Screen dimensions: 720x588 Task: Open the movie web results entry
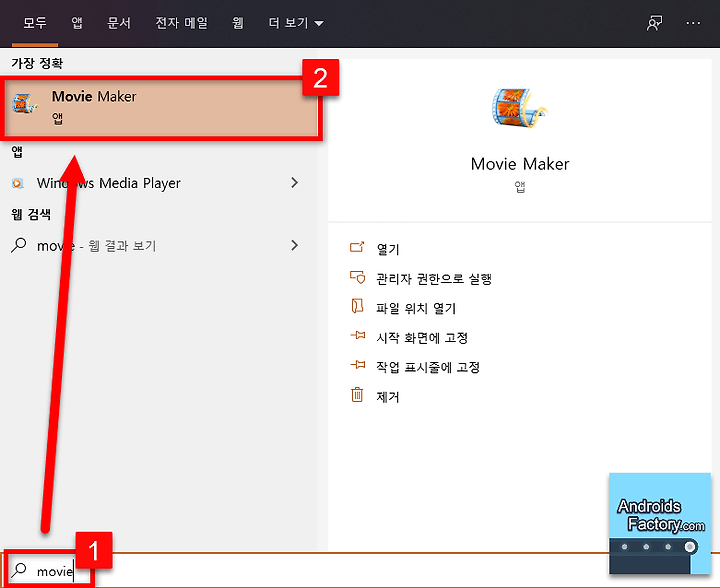tap(159, 246)
